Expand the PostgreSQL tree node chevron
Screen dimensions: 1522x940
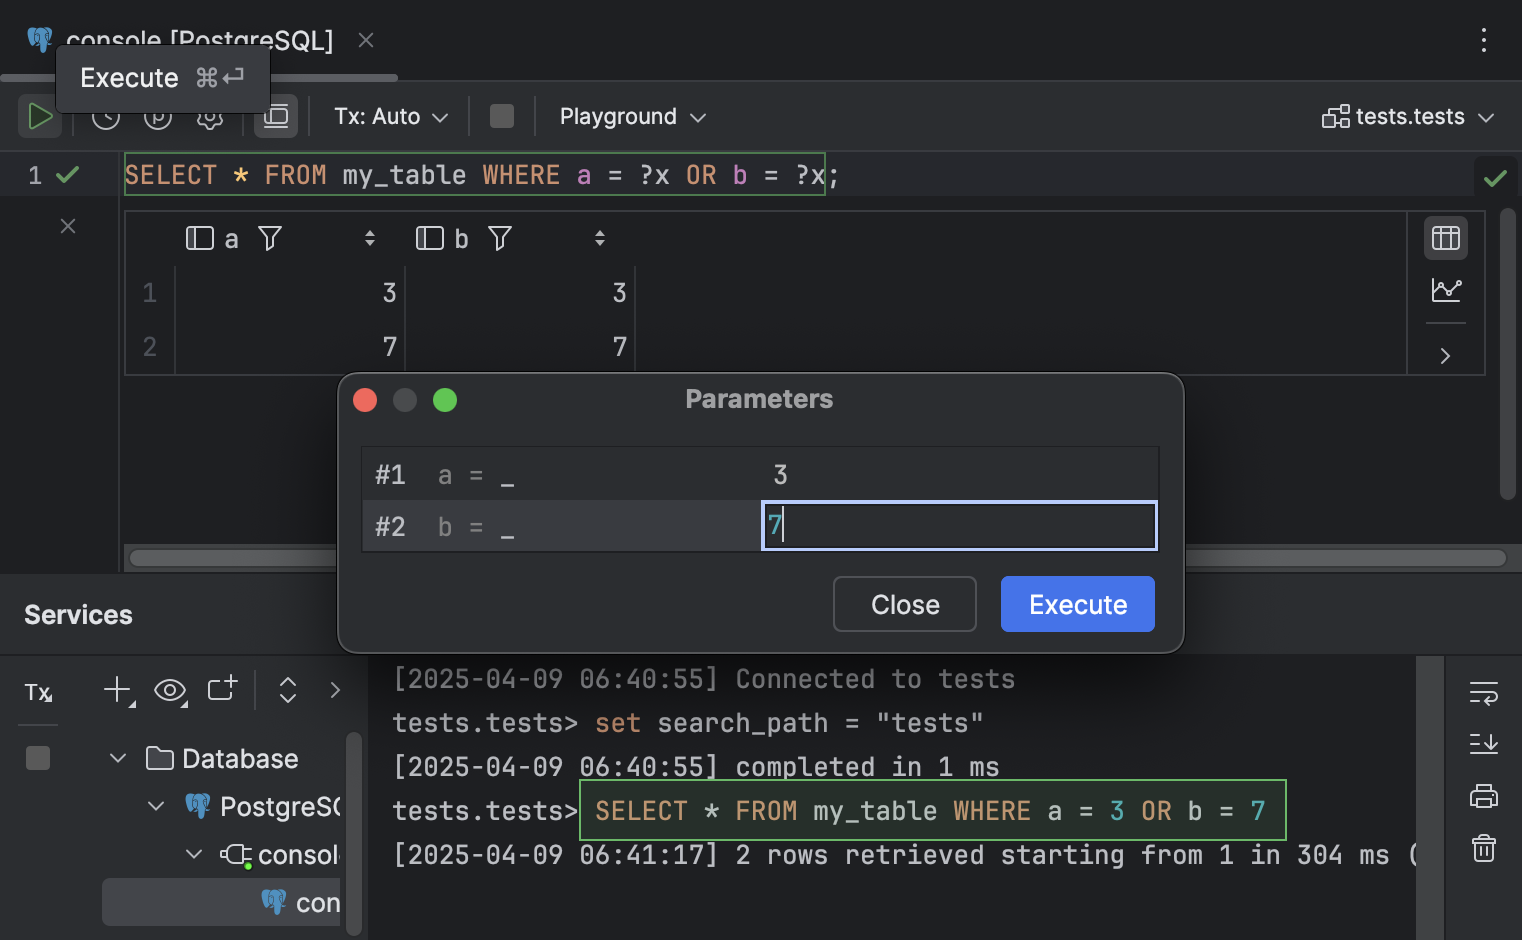[155, 806]
